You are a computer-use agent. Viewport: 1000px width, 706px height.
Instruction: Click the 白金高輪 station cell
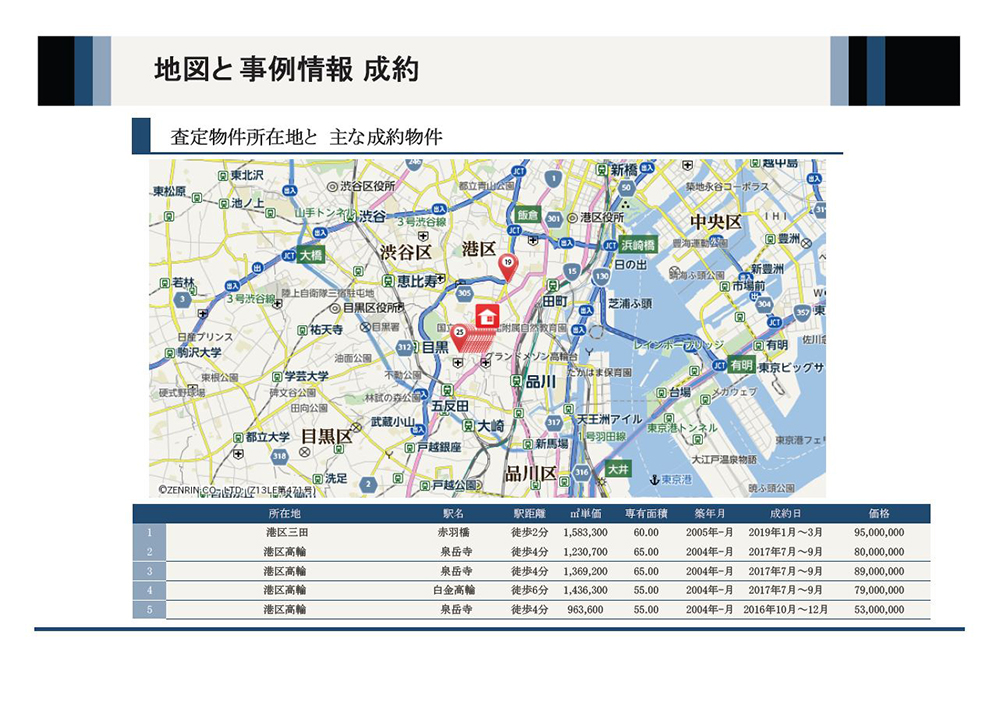(x=454, y=591)
